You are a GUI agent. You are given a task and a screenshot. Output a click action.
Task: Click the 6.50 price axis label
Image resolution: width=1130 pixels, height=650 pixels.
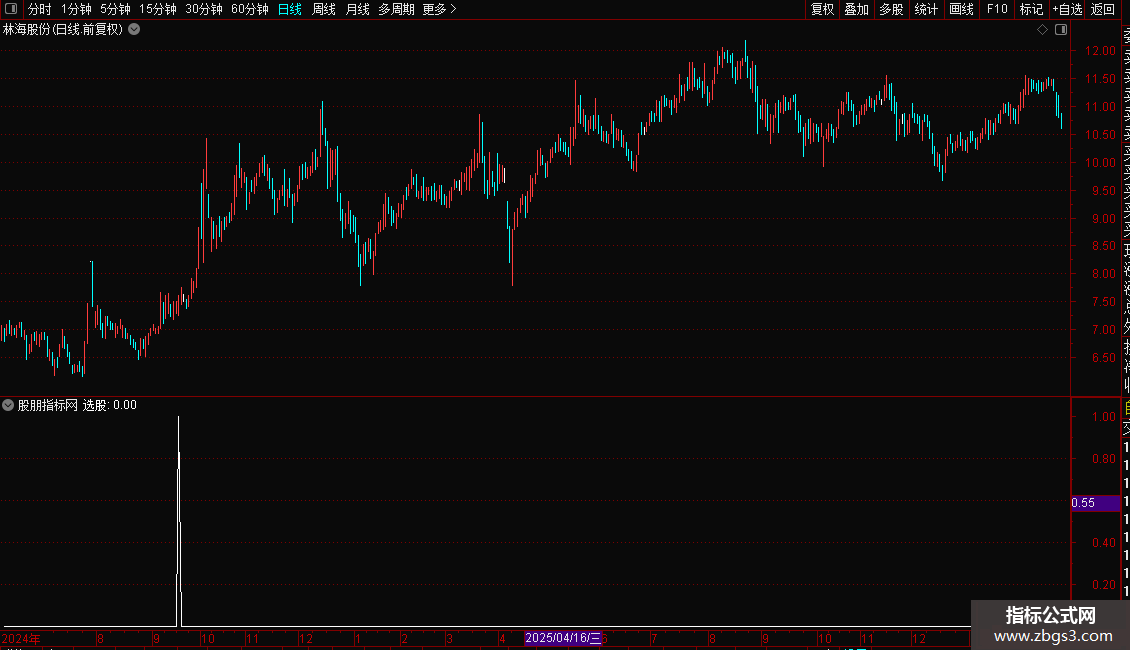pyautogui.click(x=1103, y=357)
